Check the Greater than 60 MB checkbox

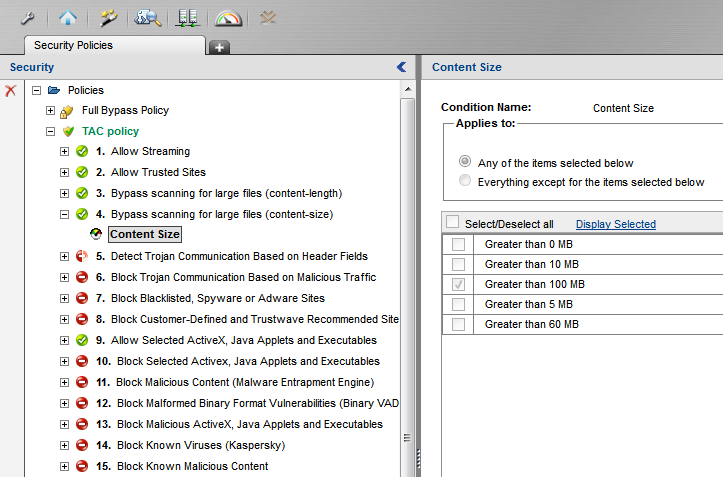pyautogui.click(x=458, y=324)
